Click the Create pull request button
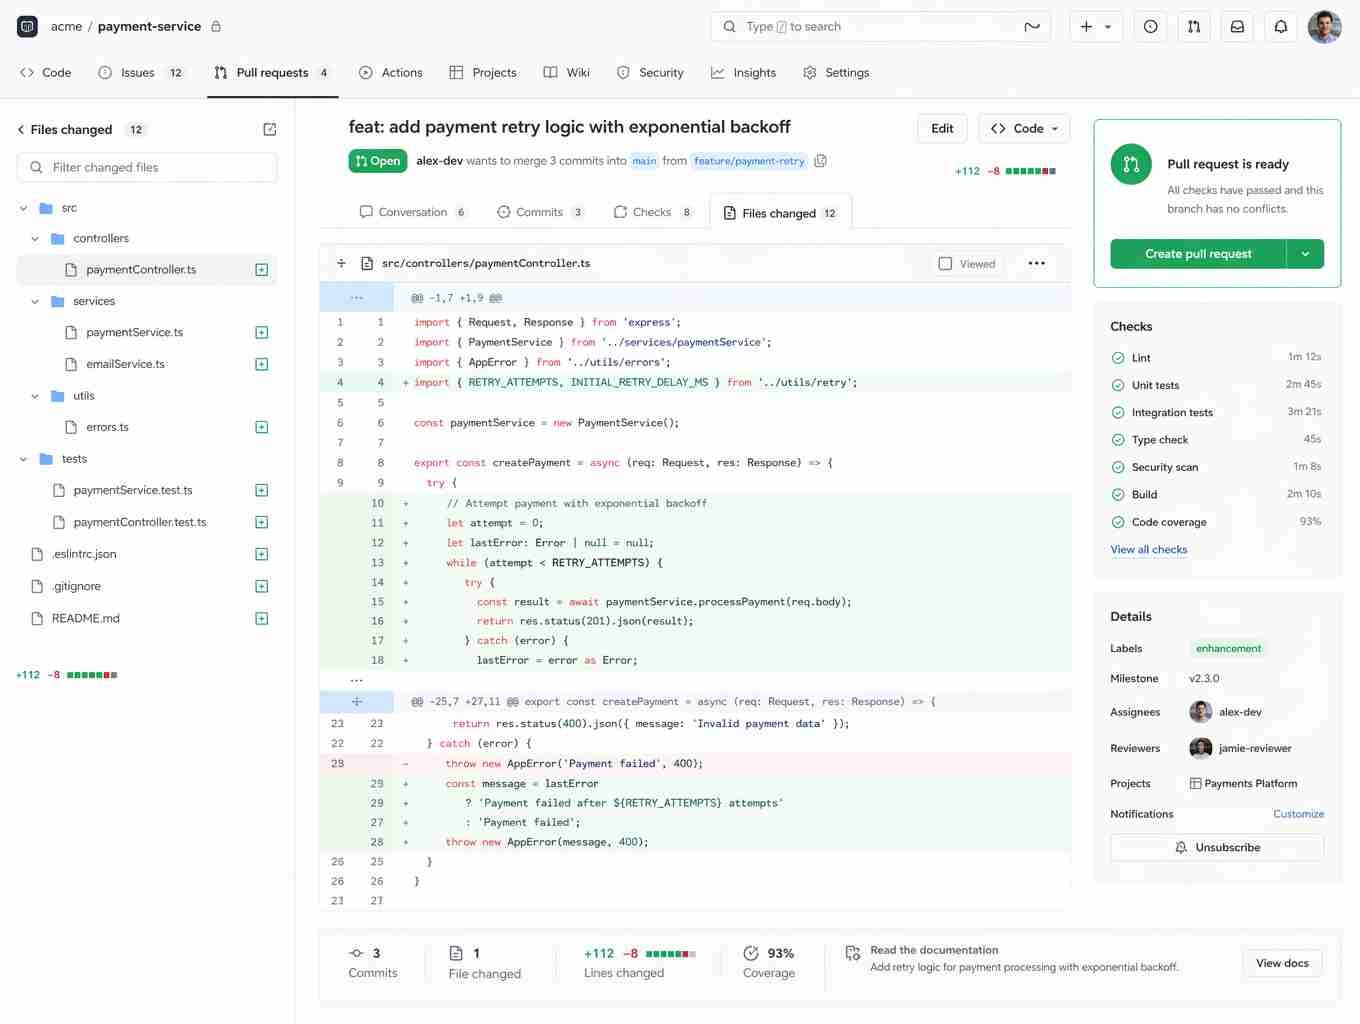Viewport: 1360px width, 1024px height. 1198,254
